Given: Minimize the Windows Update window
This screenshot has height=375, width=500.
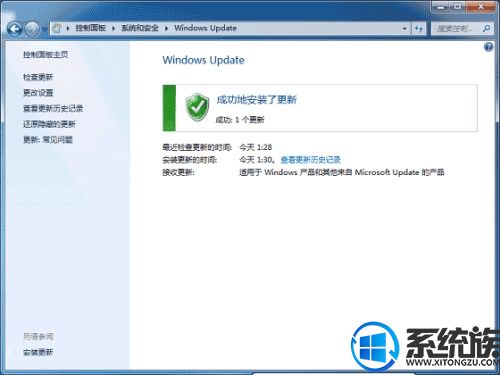Looking at the screenshot, I should (442, 7).
